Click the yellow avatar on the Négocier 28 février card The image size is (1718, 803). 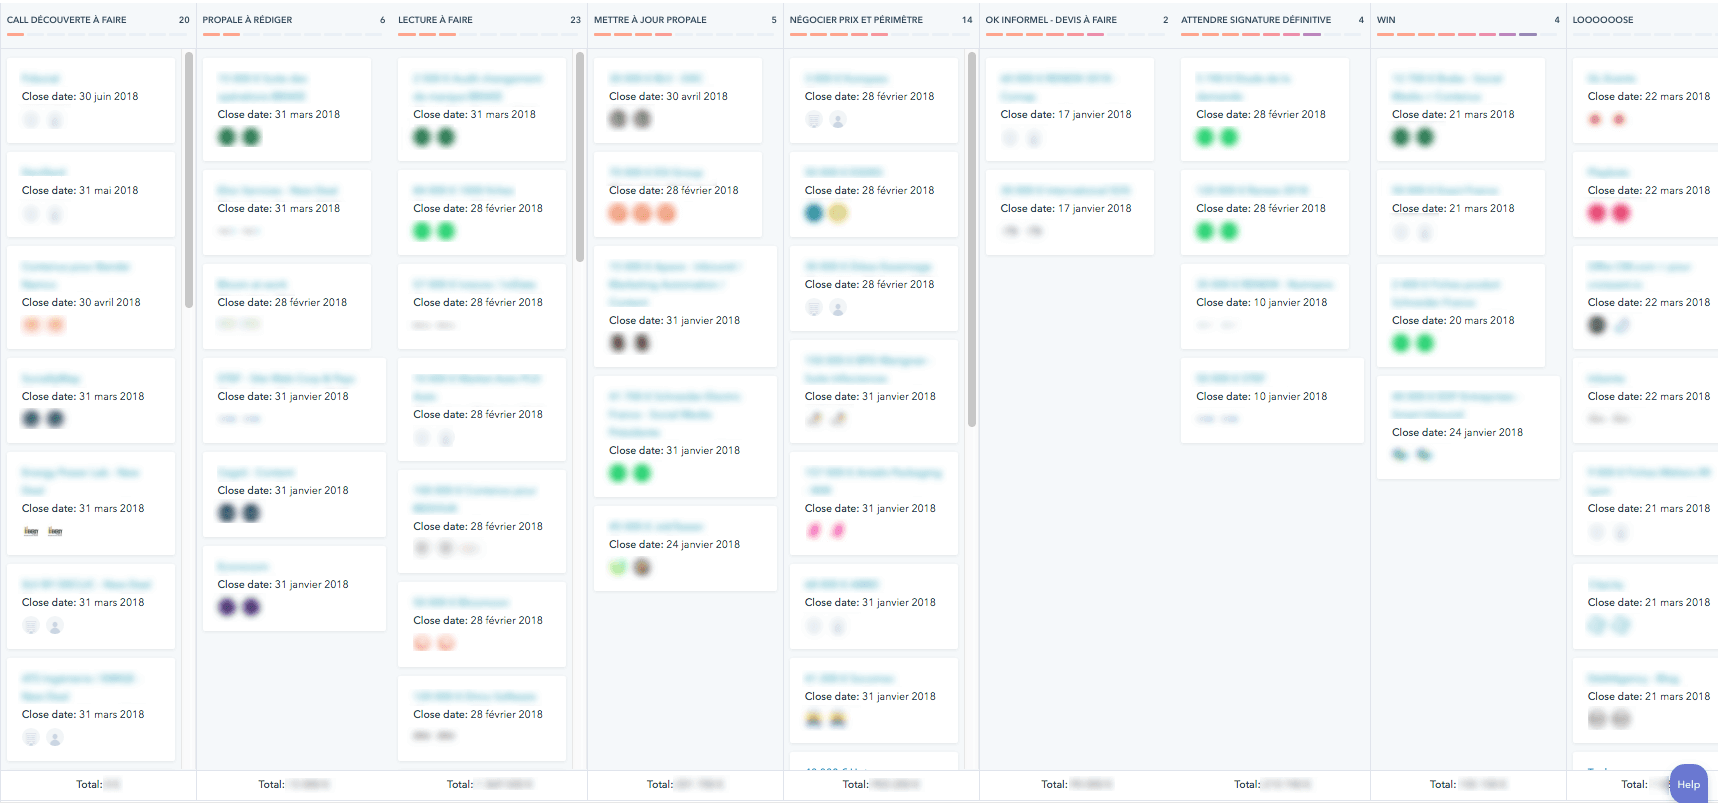pyautogui.click(x=838, y=213)
